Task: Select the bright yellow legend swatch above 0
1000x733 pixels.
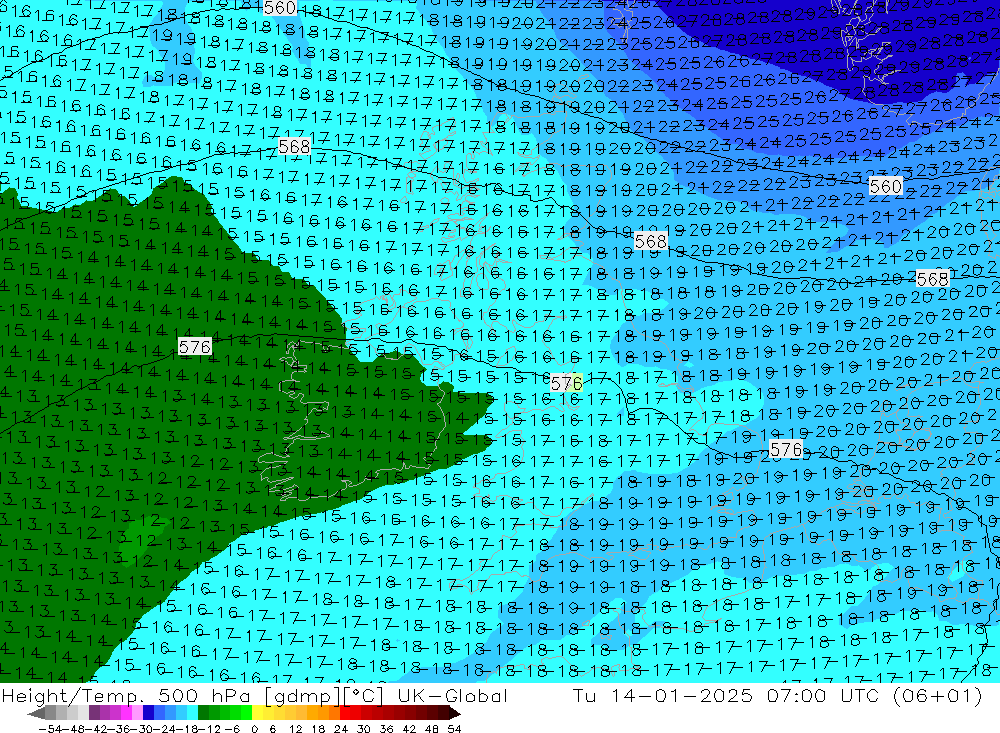Action: (258, 713)
